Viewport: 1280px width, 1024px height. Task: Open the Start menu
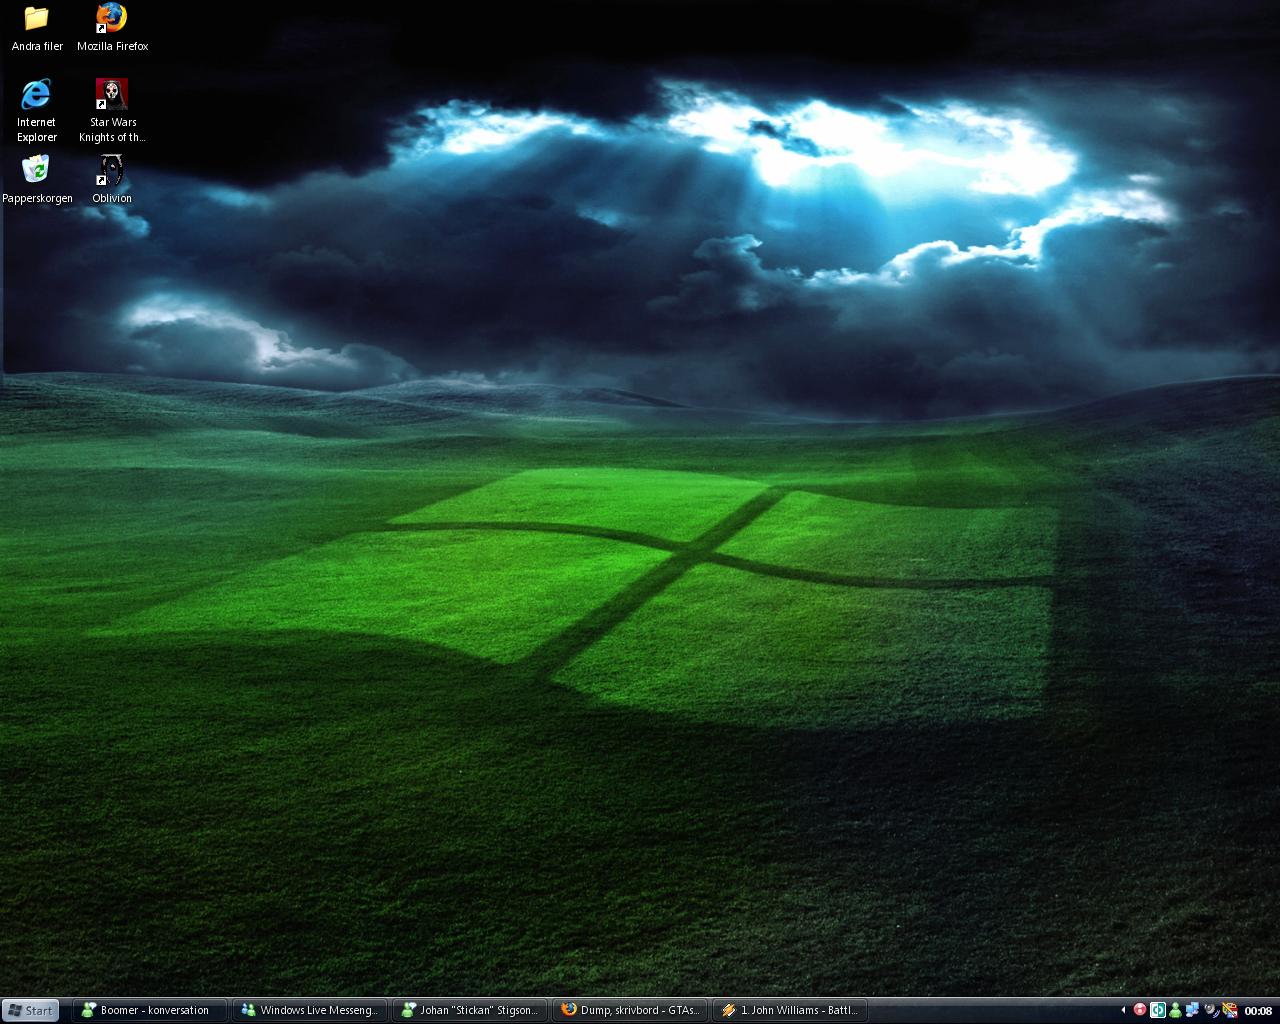(30, 1010)
